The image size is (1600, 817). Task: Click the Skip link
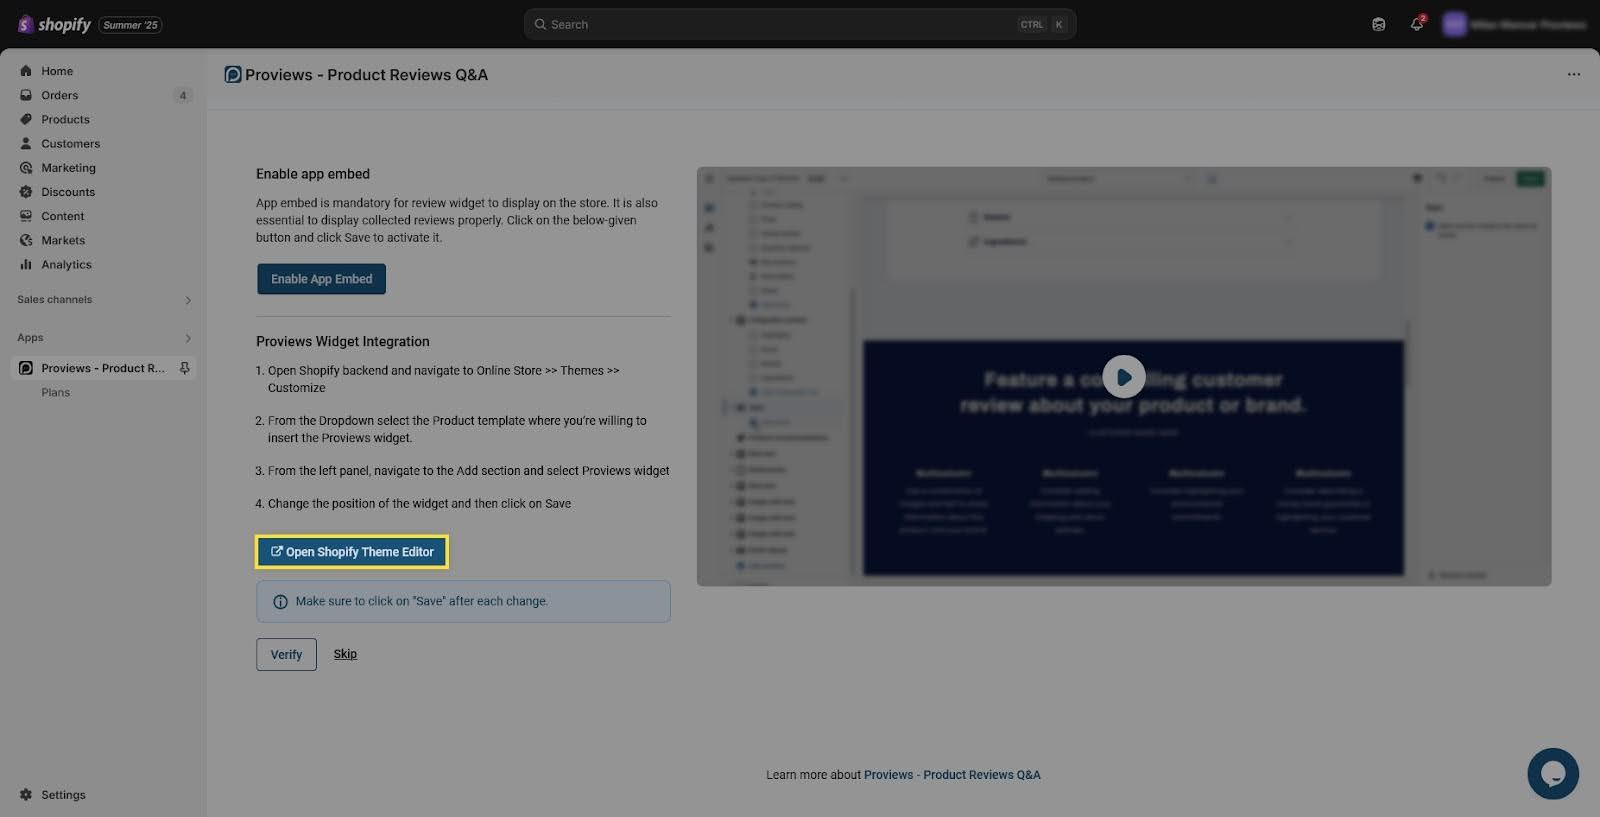tap(345, 654)
